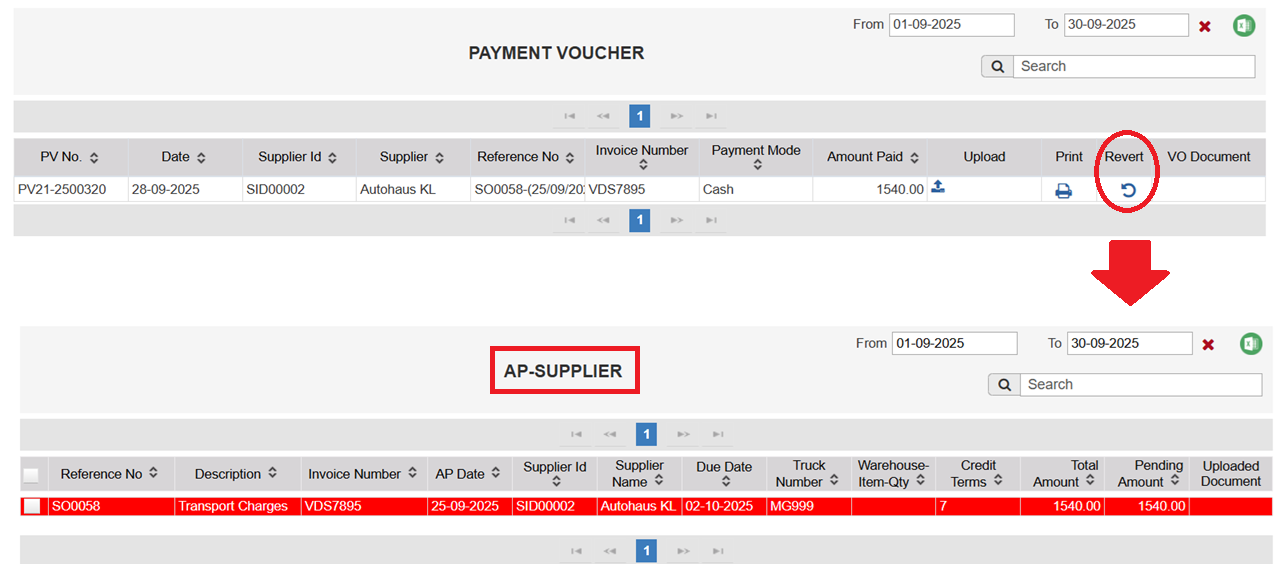Sort Payment Voucher by PV No.

(94, 158)
